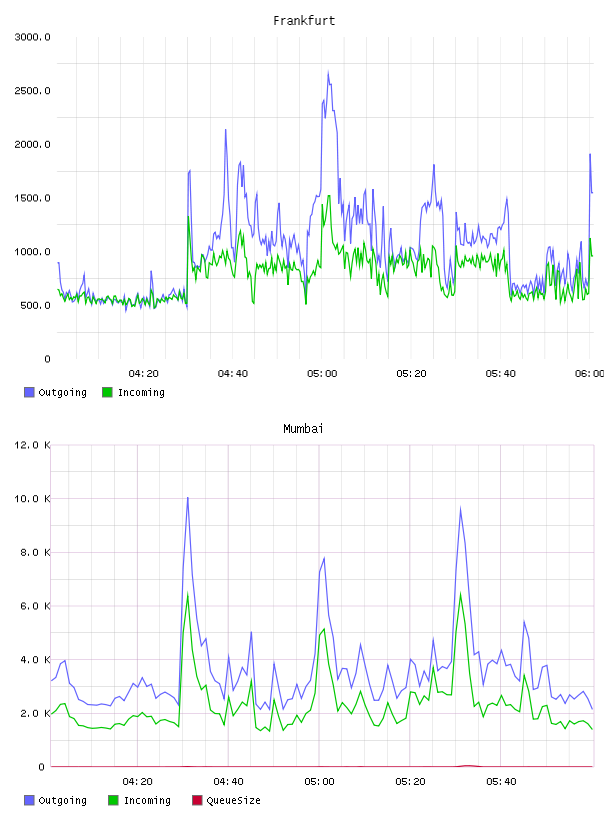This screenshot has width=608, height=816.
Task: Click Mumbai's blue Outgoing legend swatch
Action: [x=29, y=800]
